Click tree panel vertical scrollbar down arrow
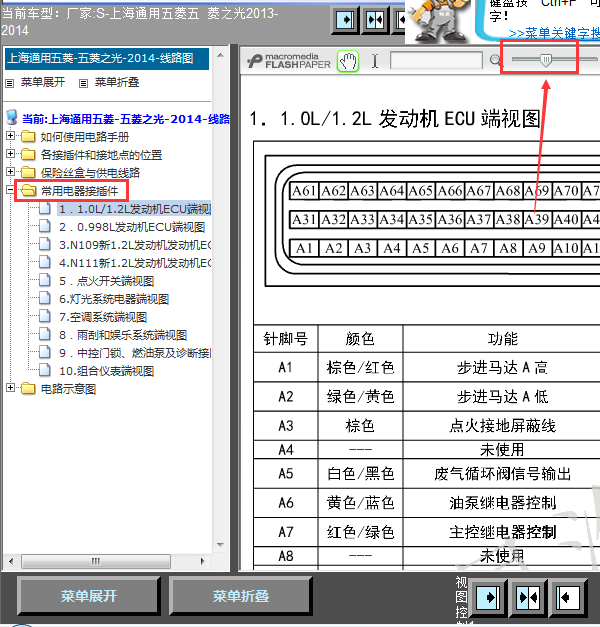The image size is (600, 627). [x=220, y=545]
